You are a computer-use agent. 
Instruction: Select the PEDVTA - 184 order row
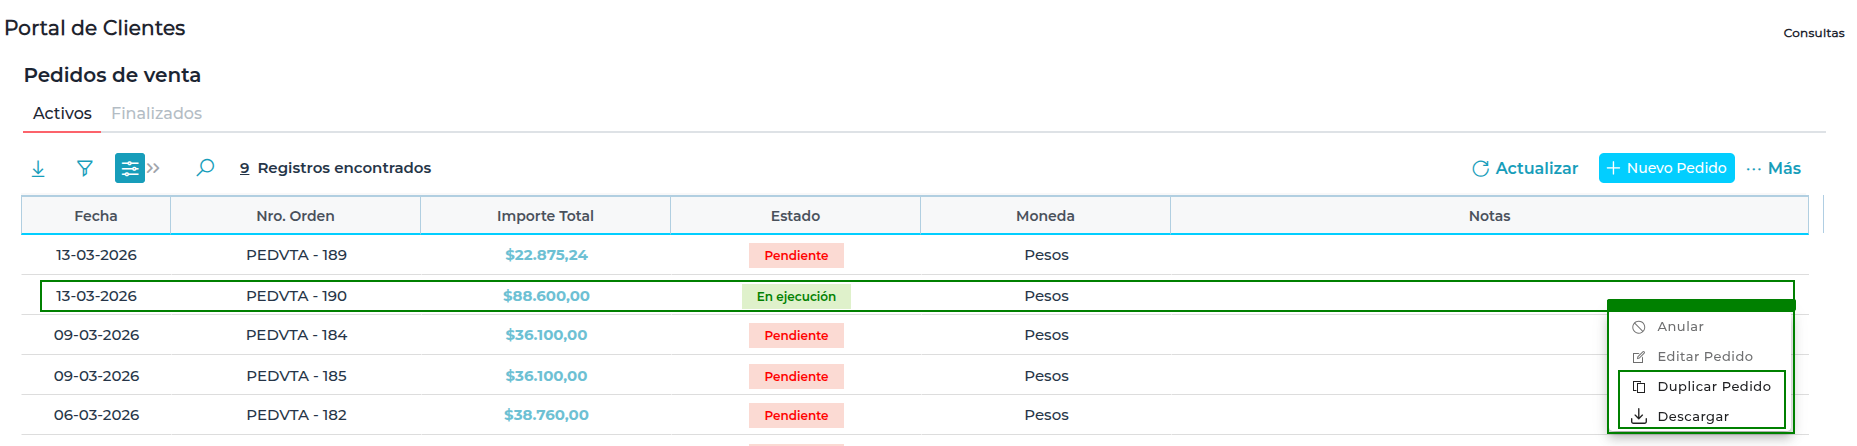pos(296,335)
